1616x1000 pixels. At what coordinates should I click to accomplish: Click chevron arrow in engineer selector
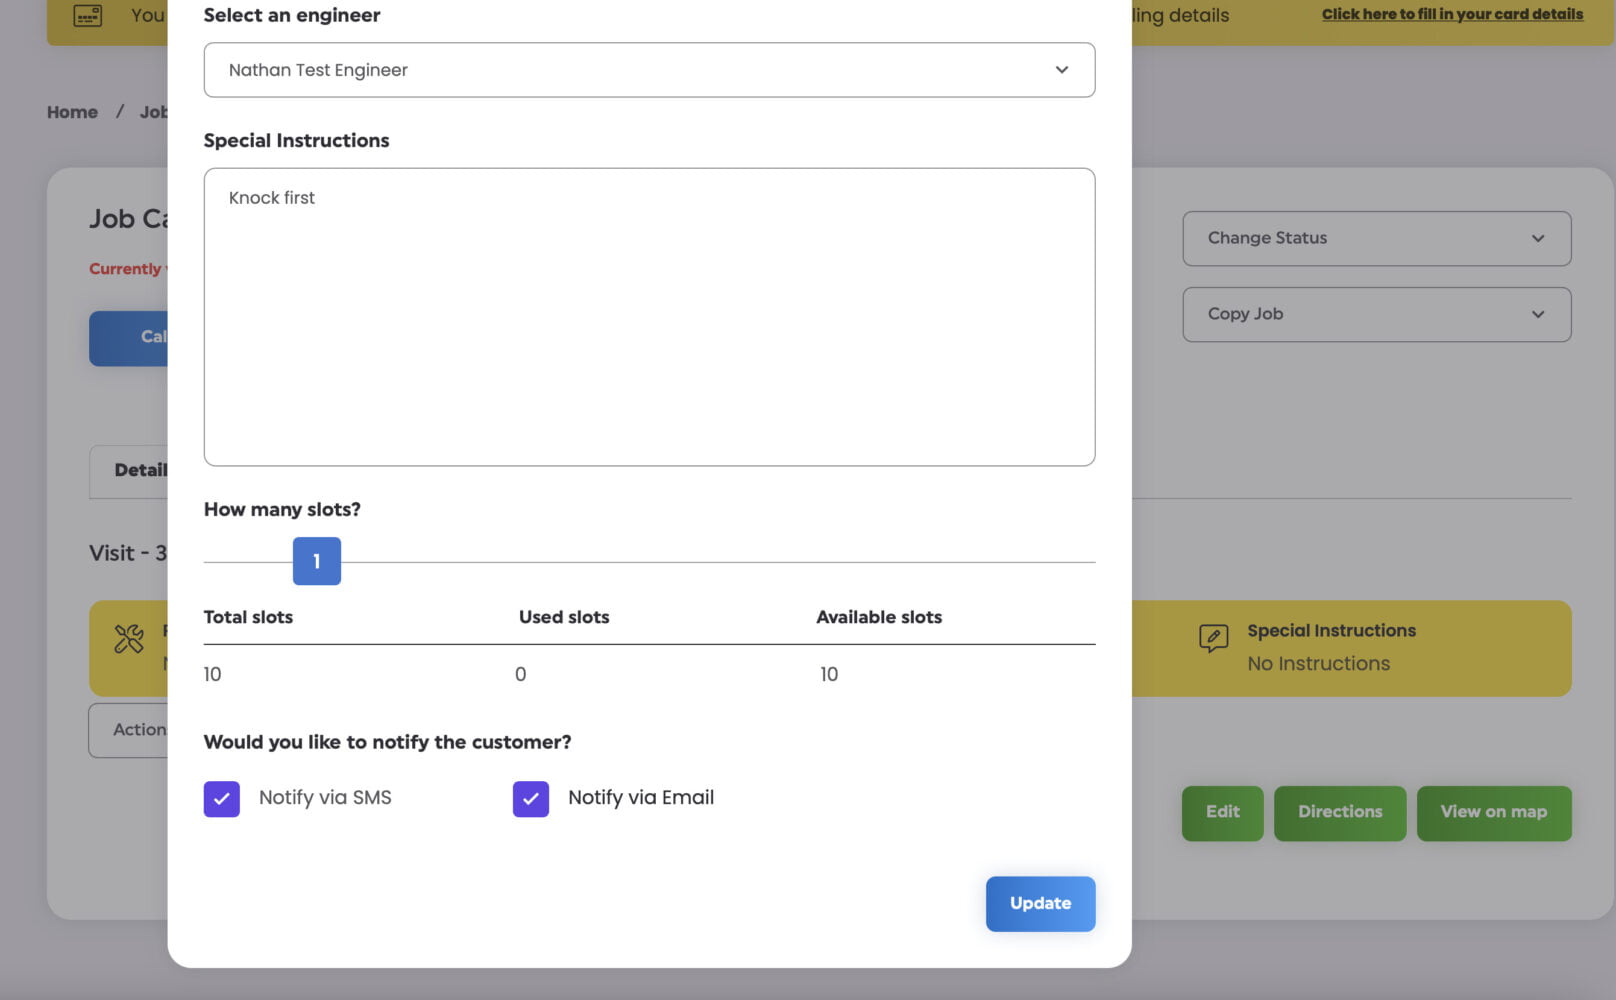tap(1061, 70)
